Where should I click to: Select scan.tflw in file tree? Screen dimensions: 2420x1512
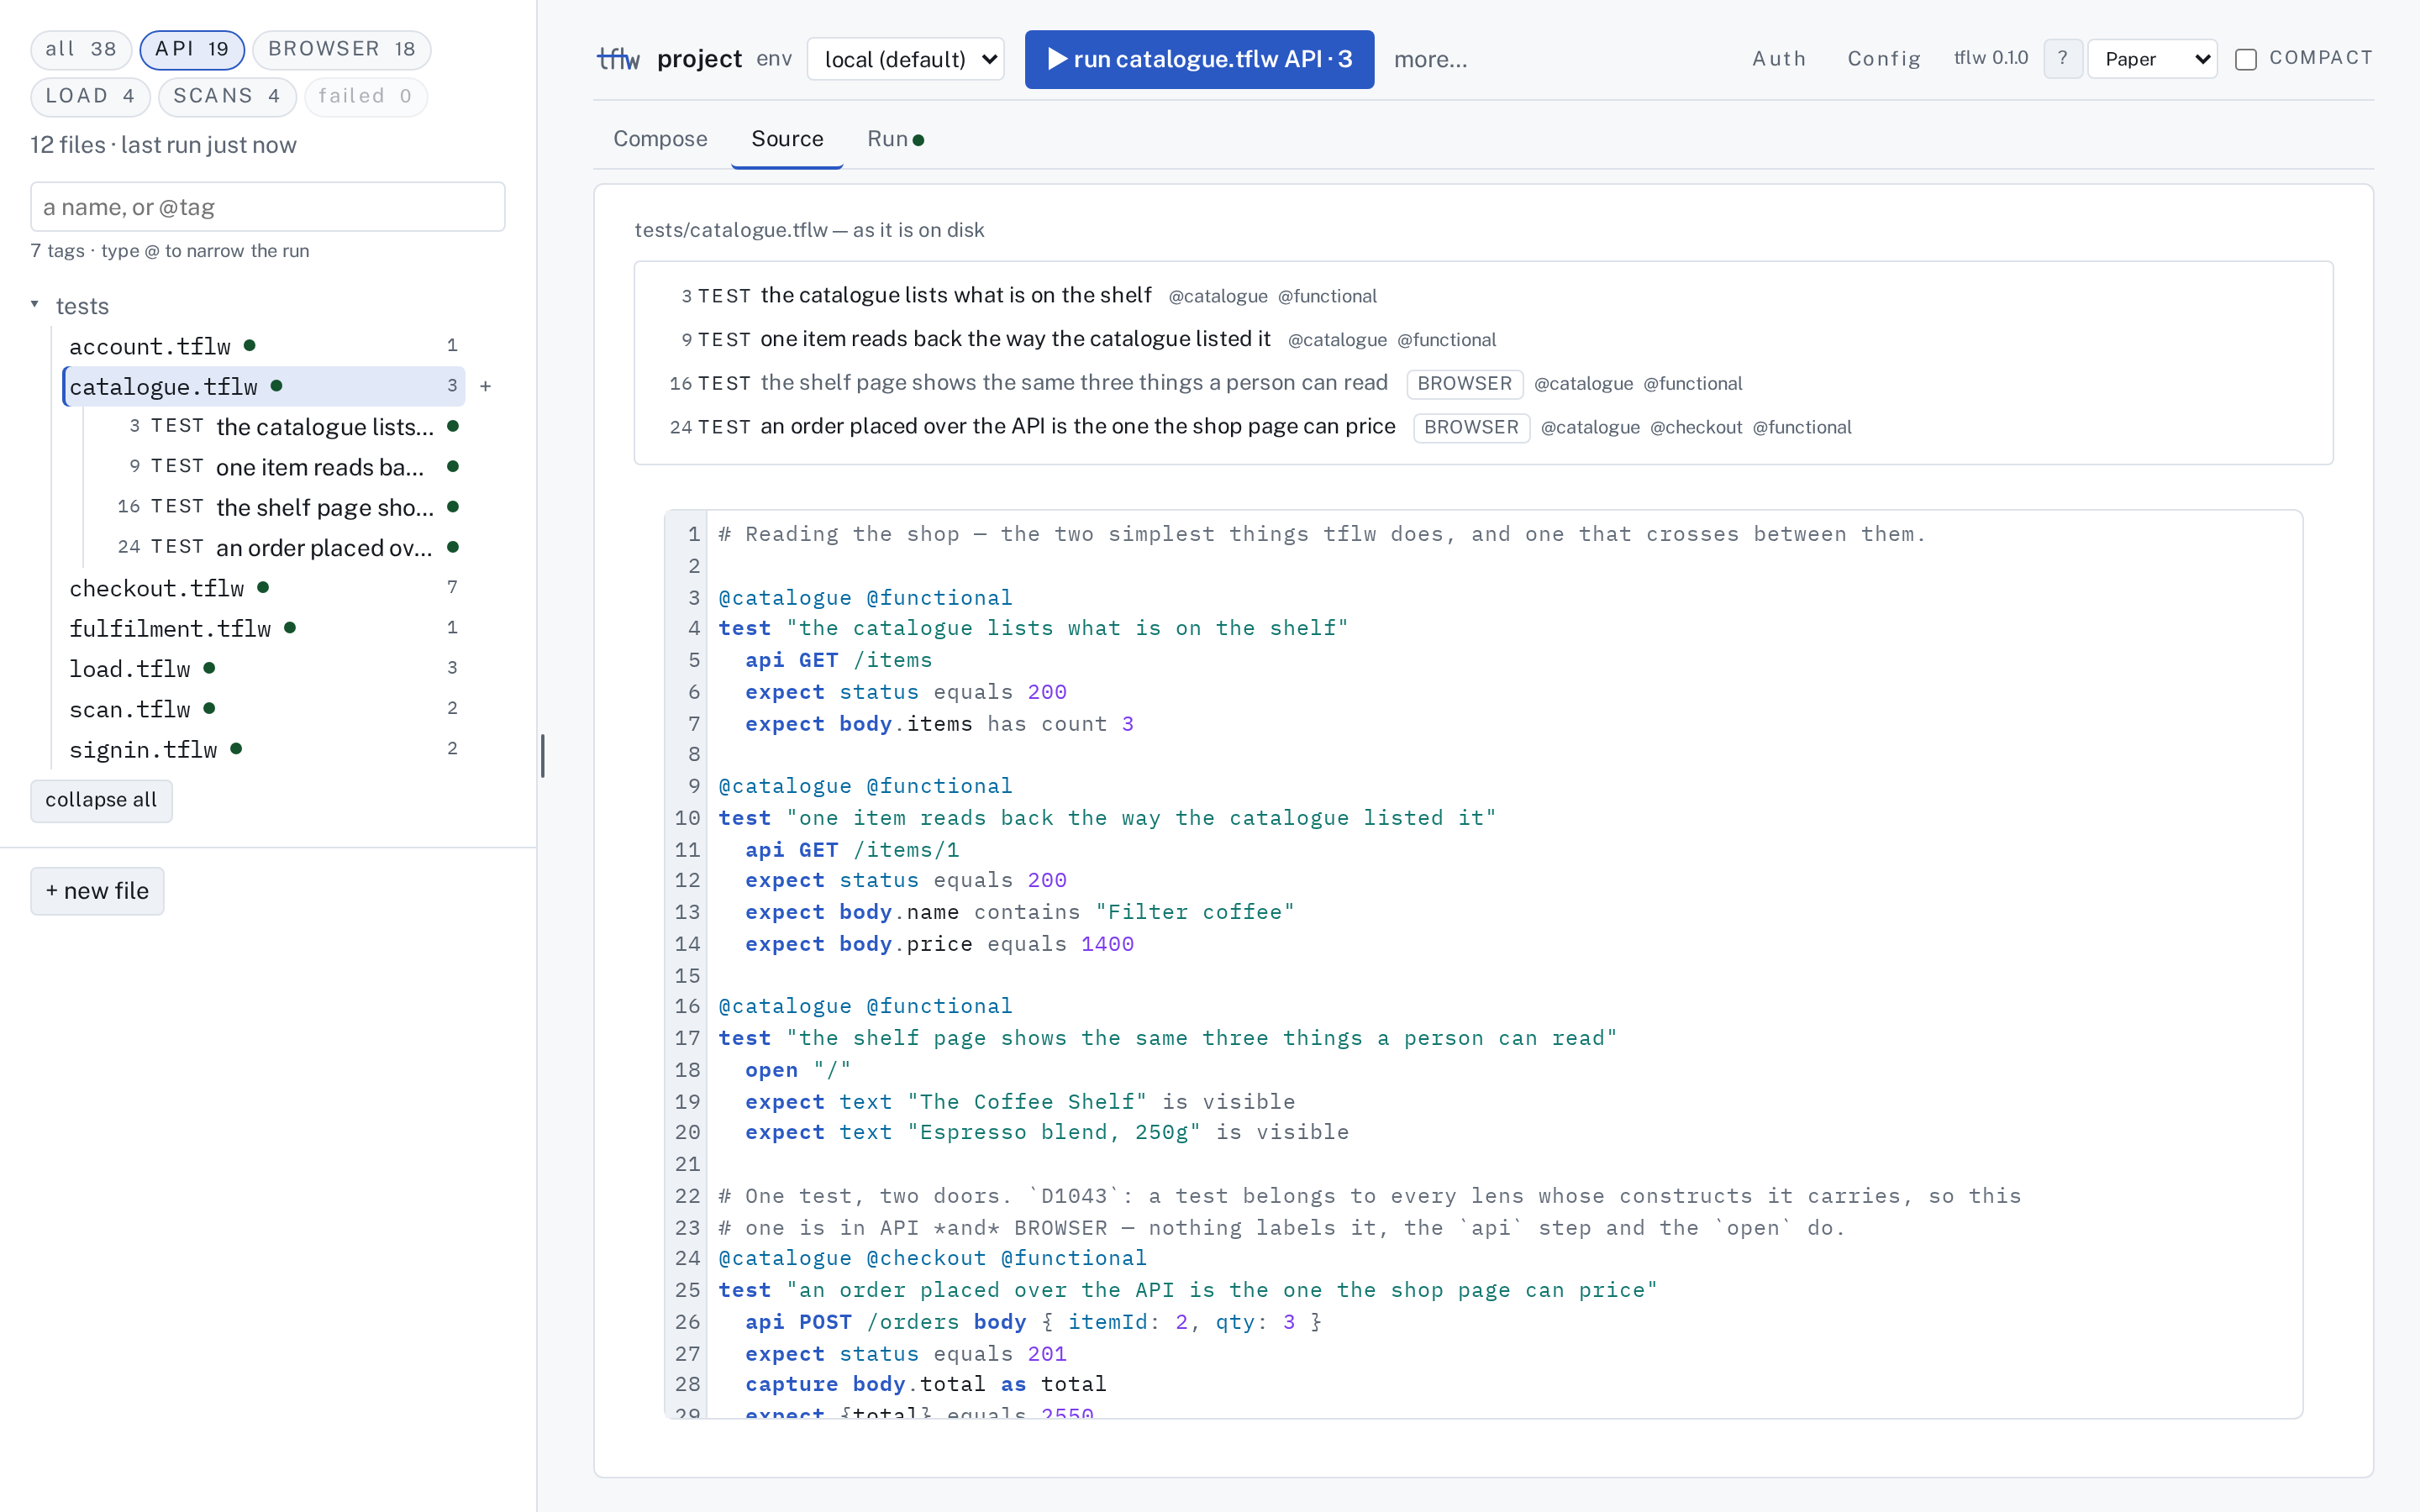click(264, 709)
